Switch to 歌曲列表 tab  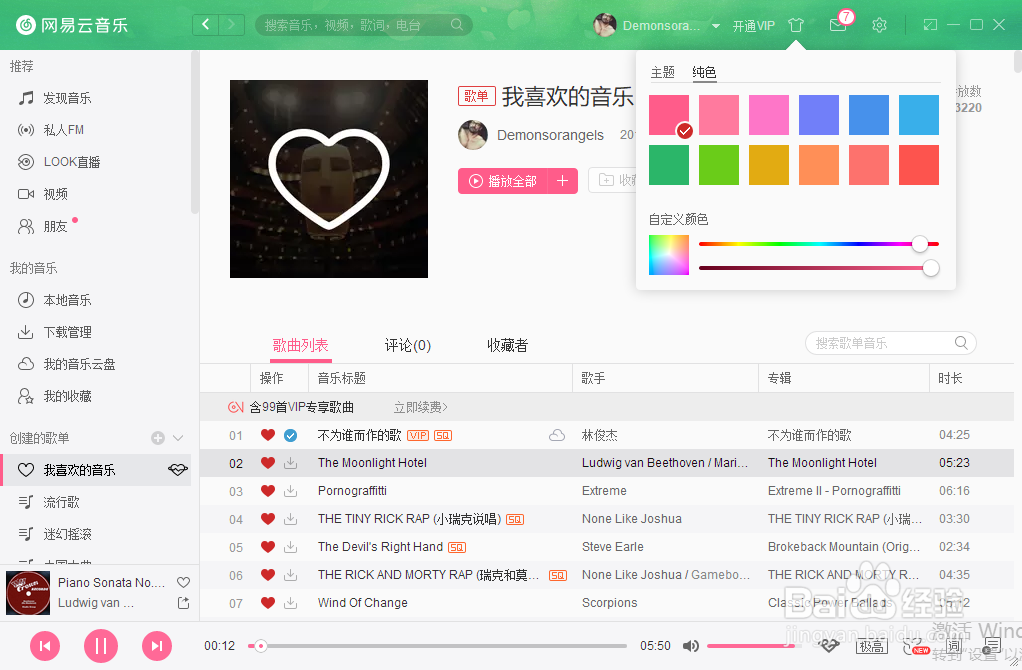300,345
